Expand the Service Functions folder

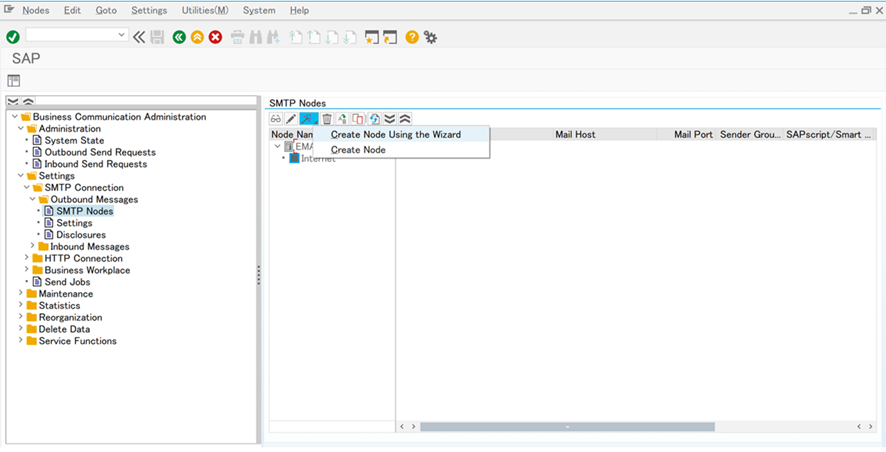click(x=21, y=341)
